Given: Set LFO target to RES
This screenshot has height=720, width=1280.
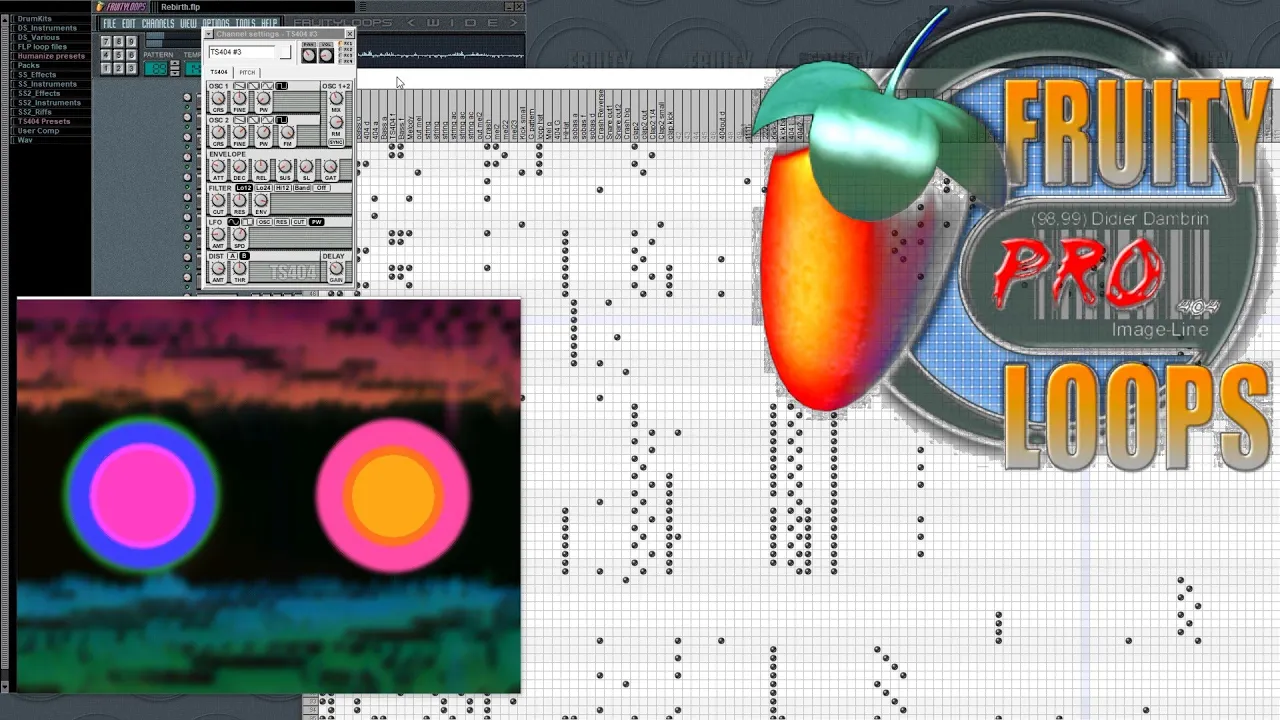Looking at the screenshot, I should tap(282, 222).
